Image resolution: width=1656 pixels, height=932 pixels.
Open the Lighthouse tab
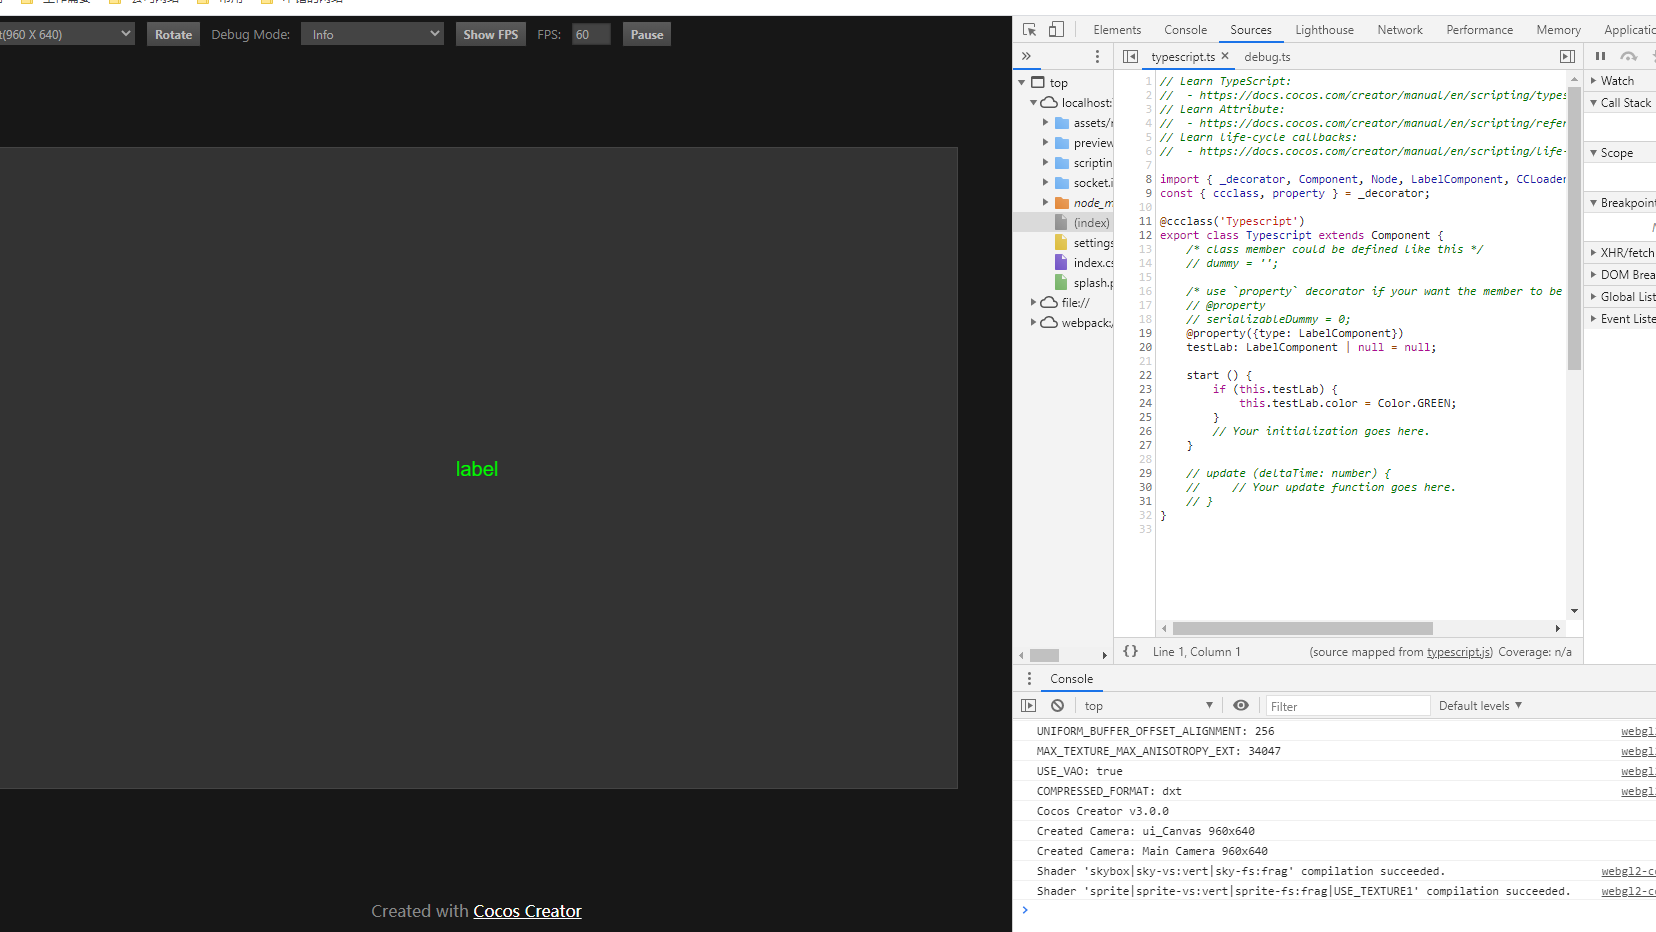tap(1324, 30)
